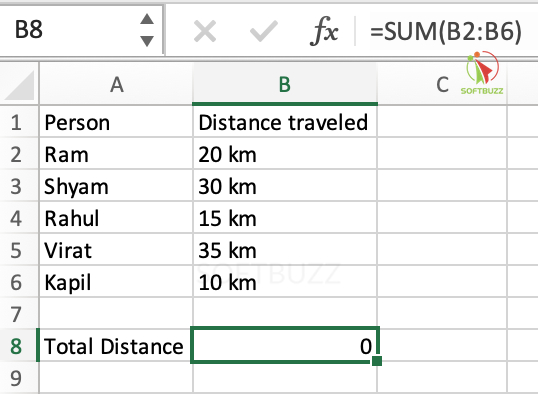Select the Distance traveled header cell
This screenshot has height=394, width=538.
click(285, 122)
